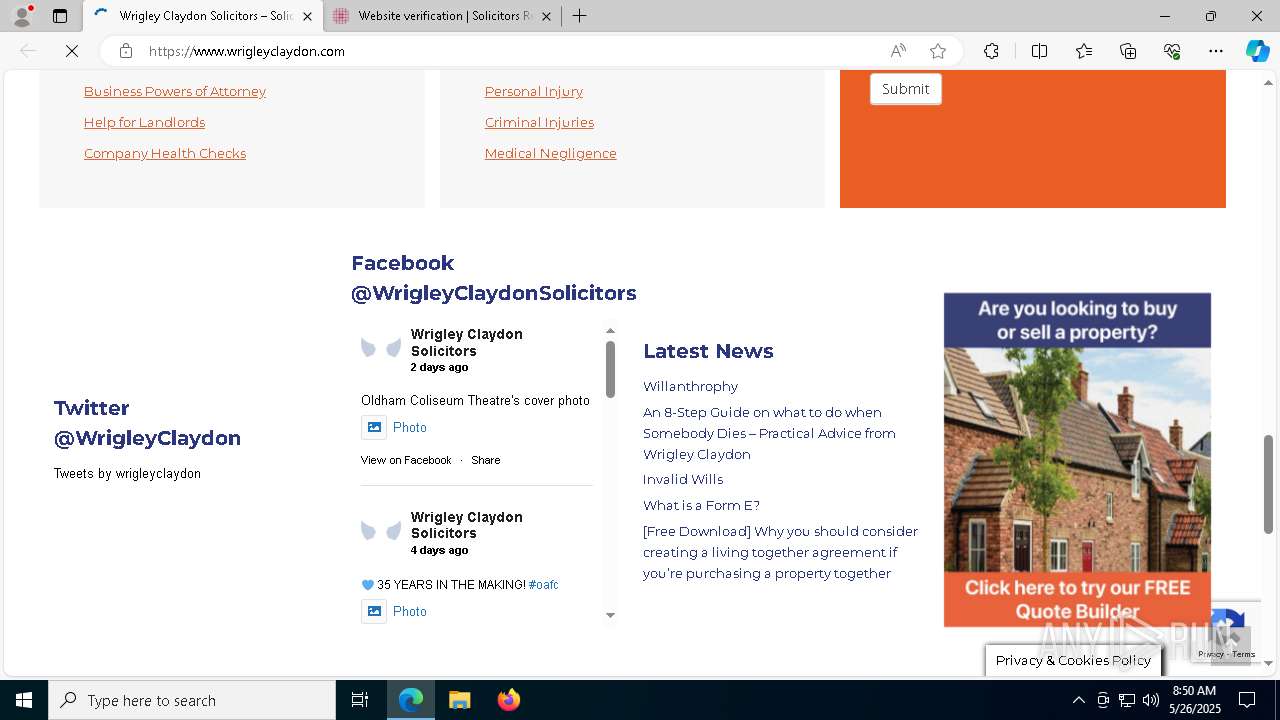Open Personal Injury link

point(534,91)
